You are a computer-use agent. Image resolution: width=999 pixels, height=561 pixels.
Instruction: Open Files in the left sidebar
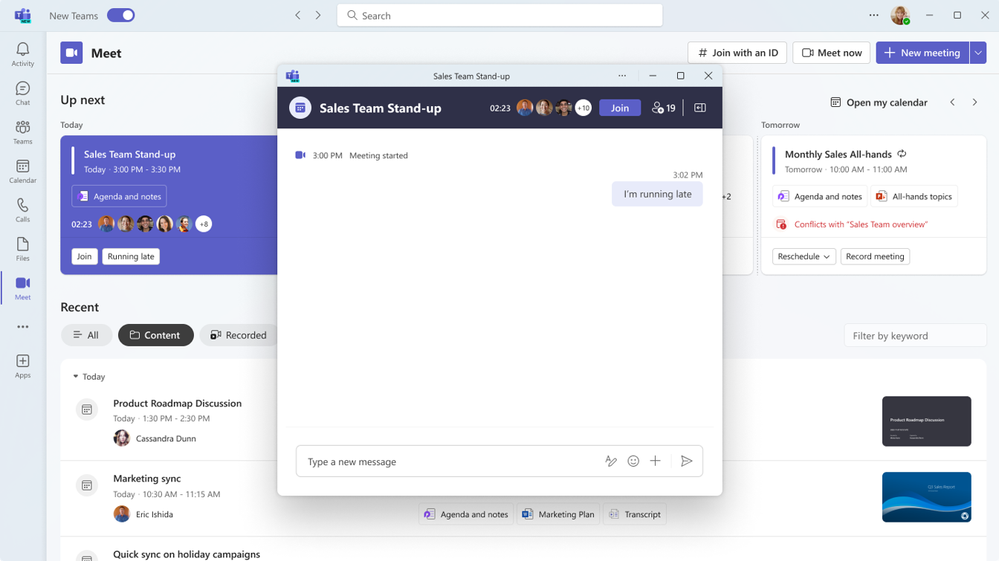coord(22,249)
